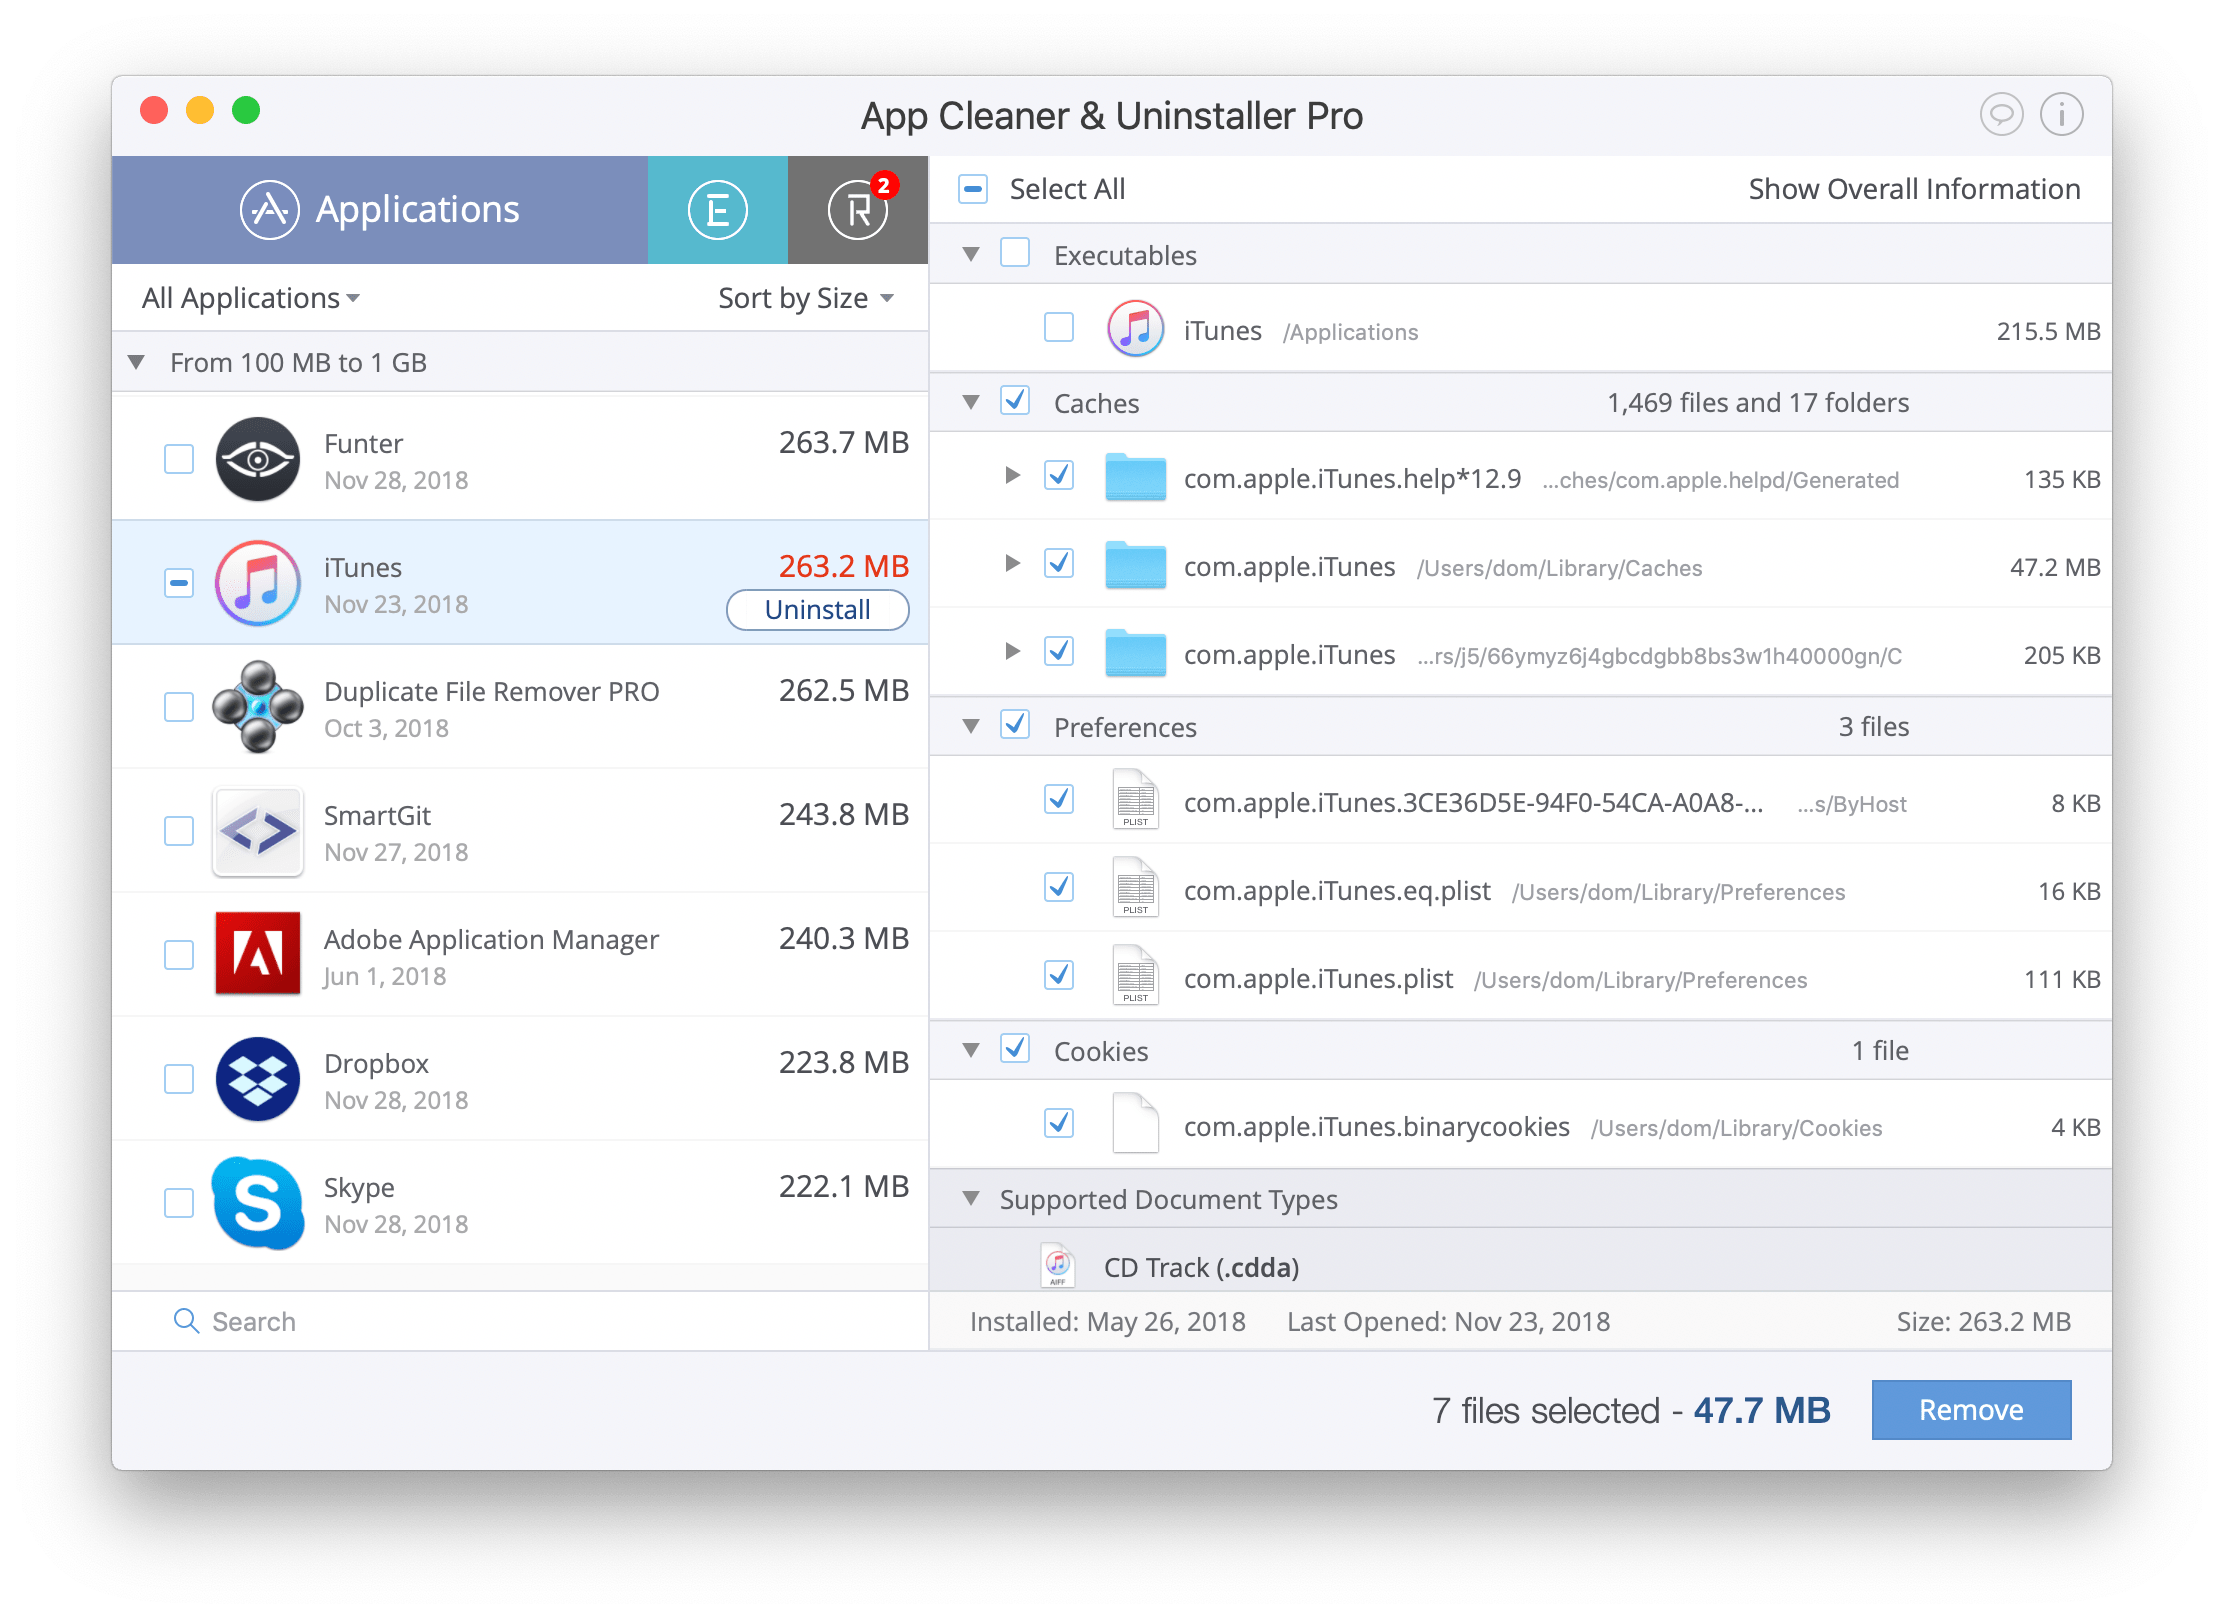Enable the Cookies section checkbox
Viewport: 2224px width, 1618px height.
pyautogui.click(x=1015, y=1048)
